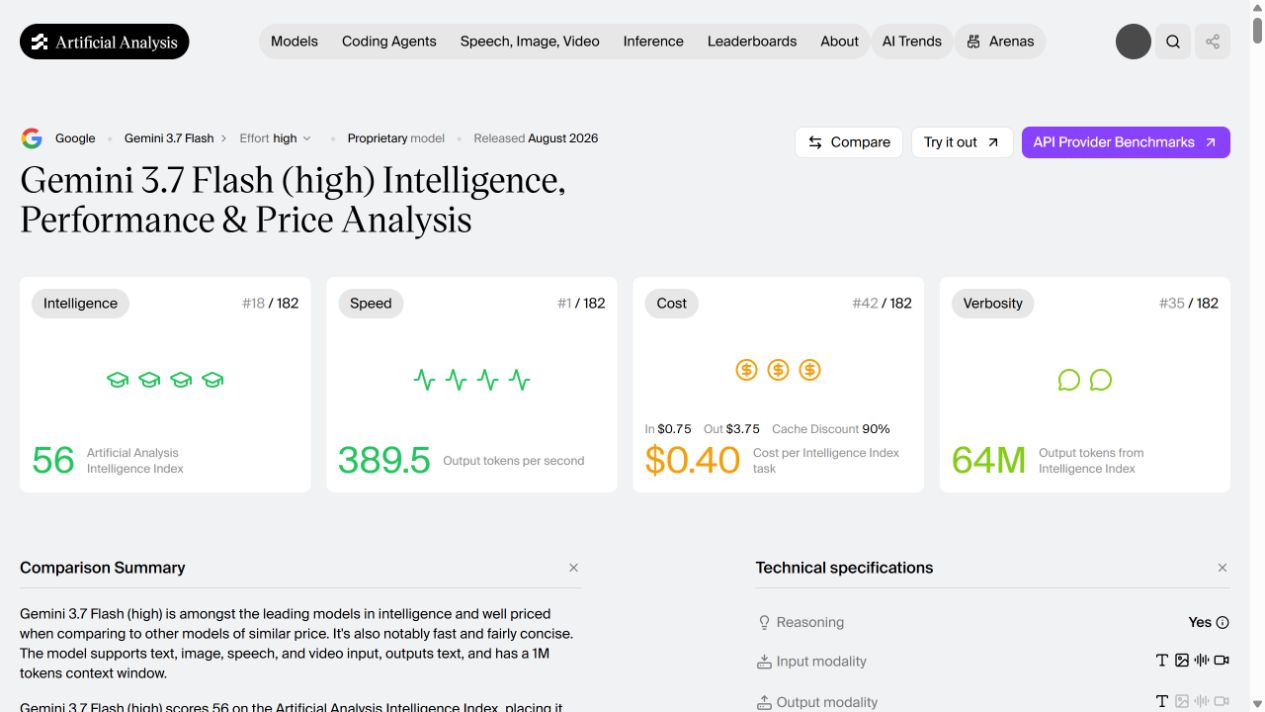This screenshot has width=1265, height=712.
Task: Click the image input modality icon
Action: [1182, 660]
